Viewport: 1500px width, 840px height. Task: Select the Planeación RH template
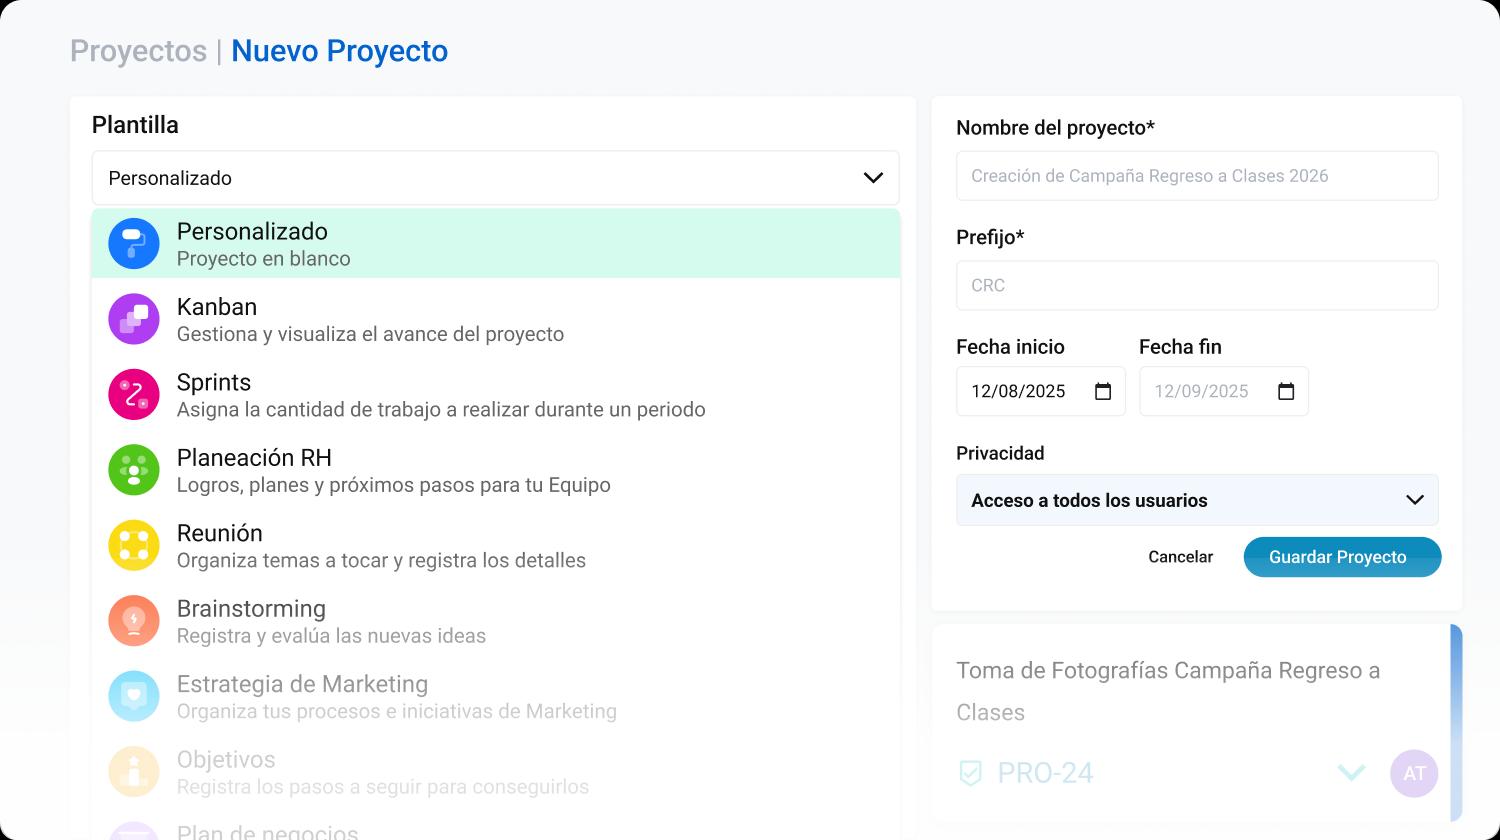coord(495,470)
